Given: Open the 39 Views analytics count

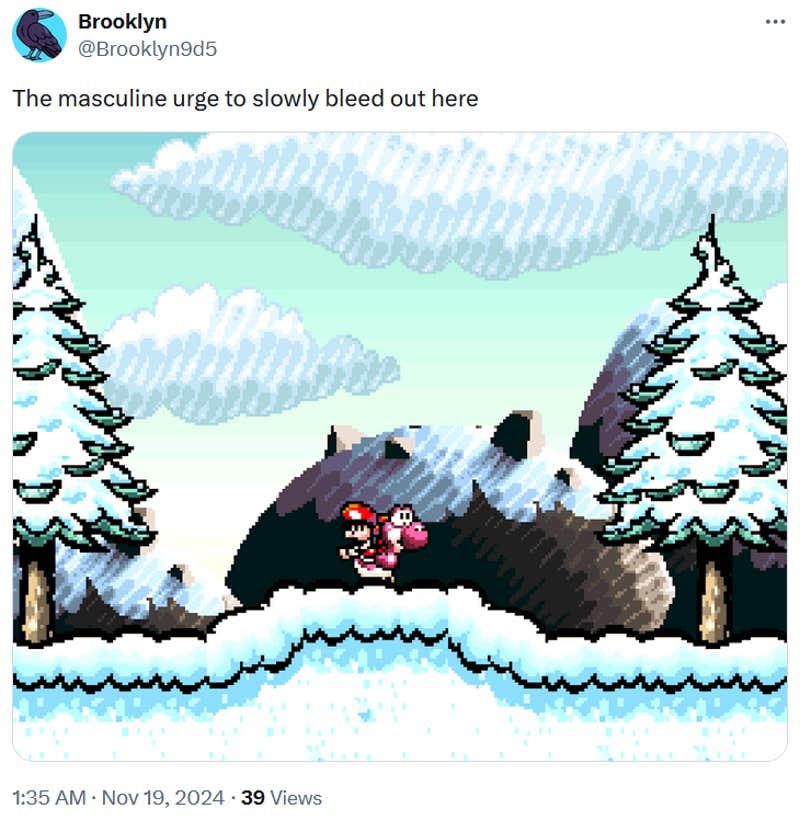Looking at the screenshot, I should (x=281, y=798).
